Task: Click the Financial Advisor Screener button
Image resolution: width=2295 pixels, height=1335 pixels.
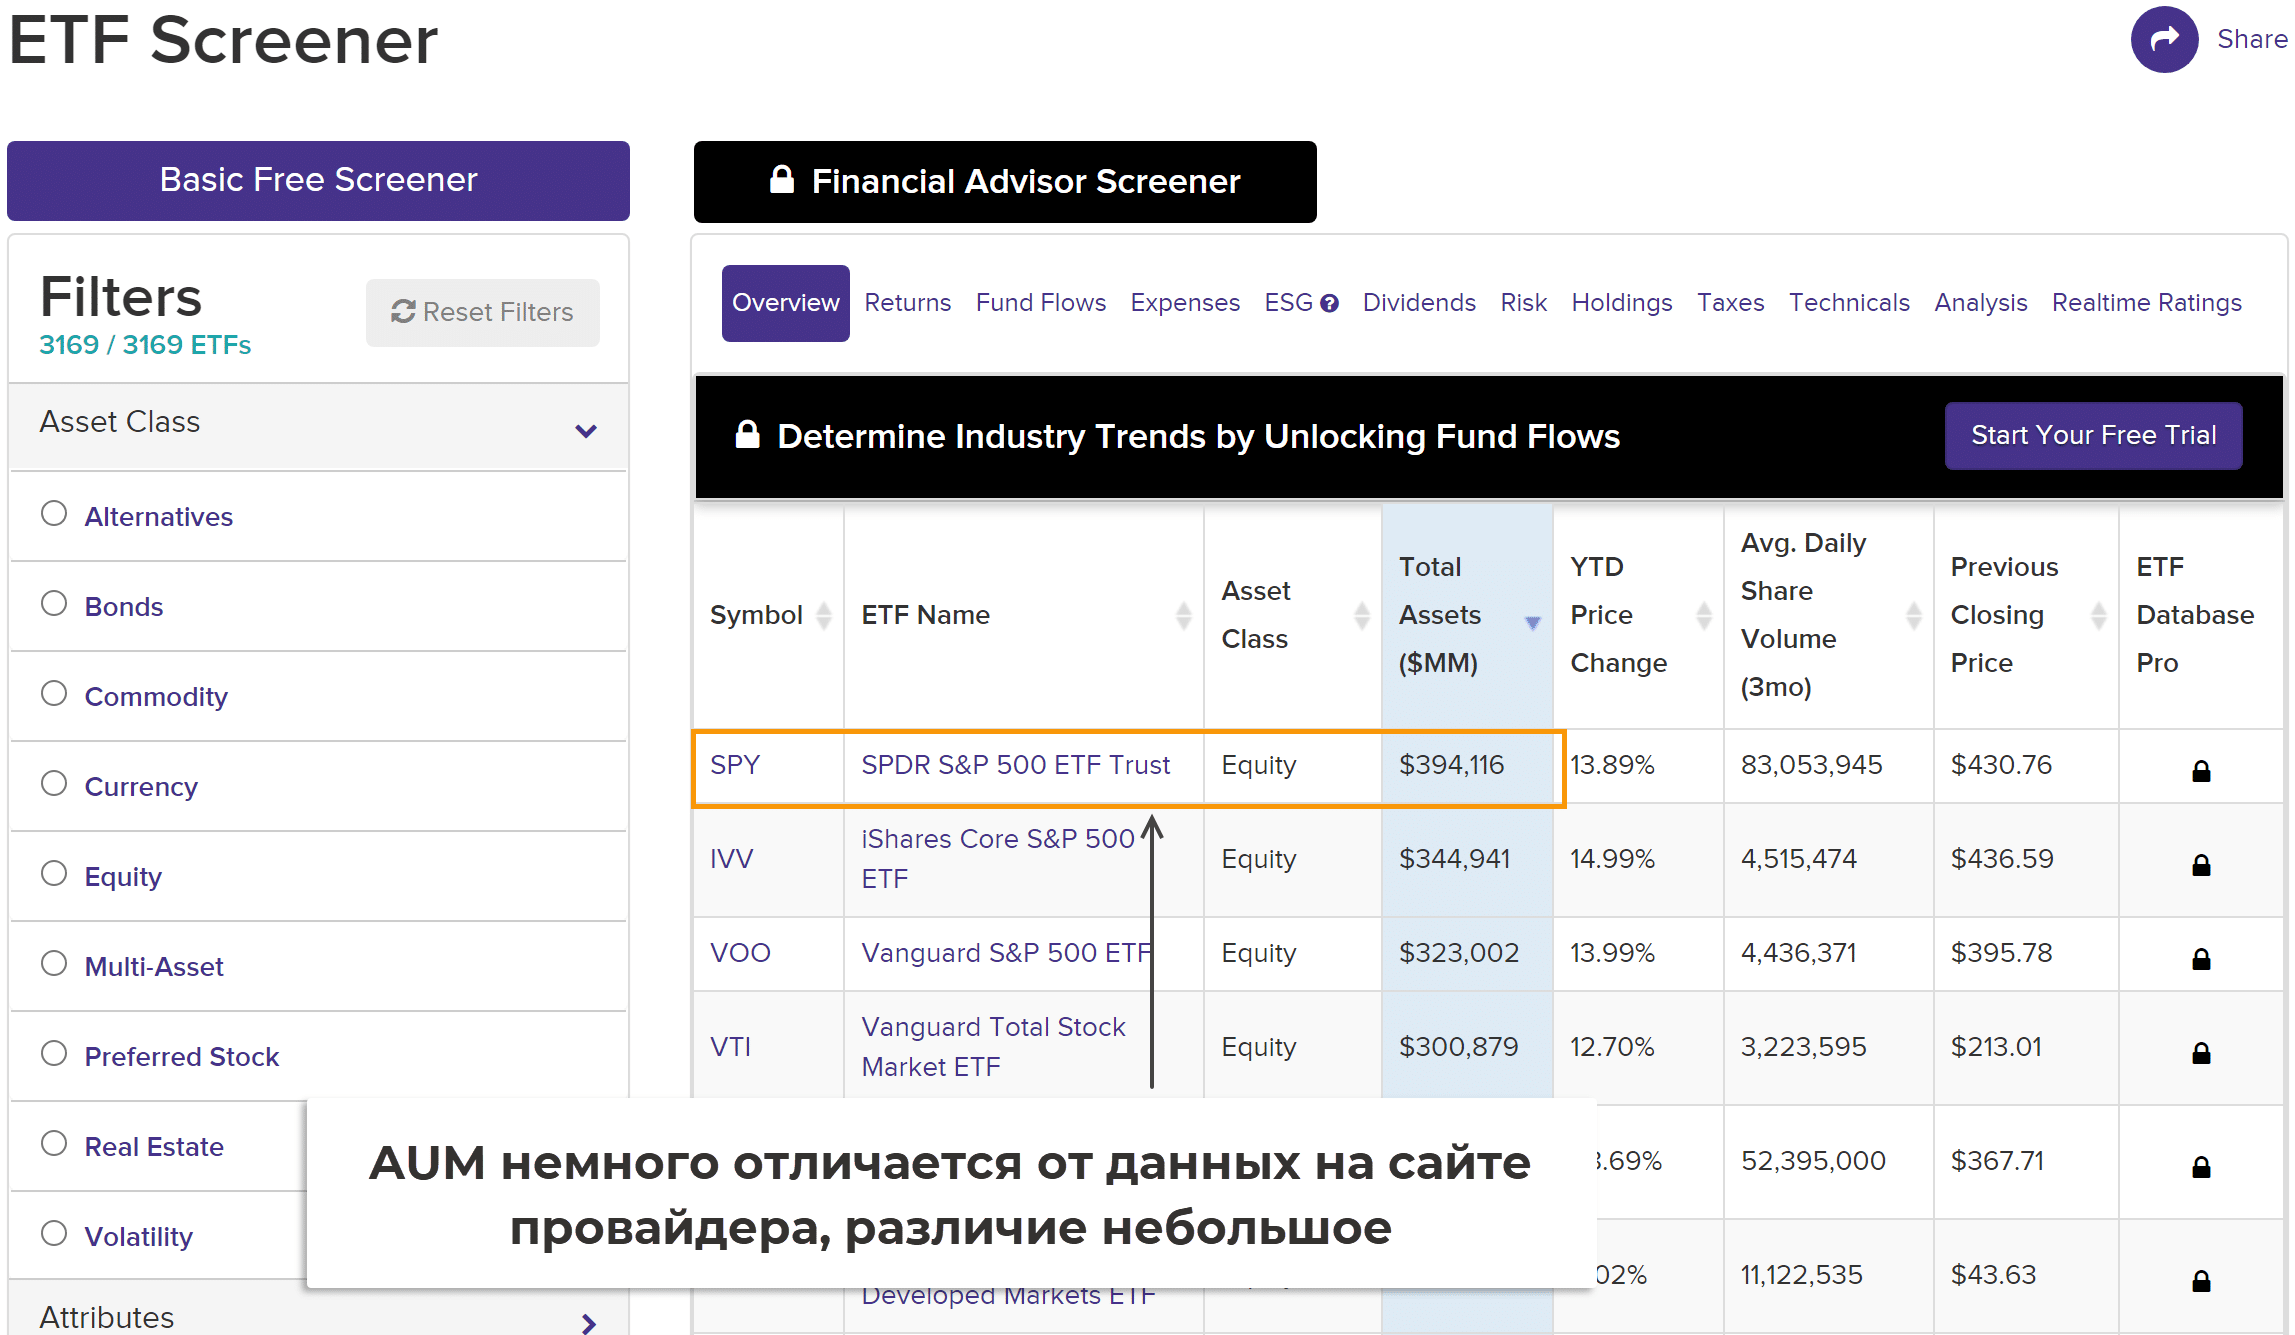Action: point(1004,182)
